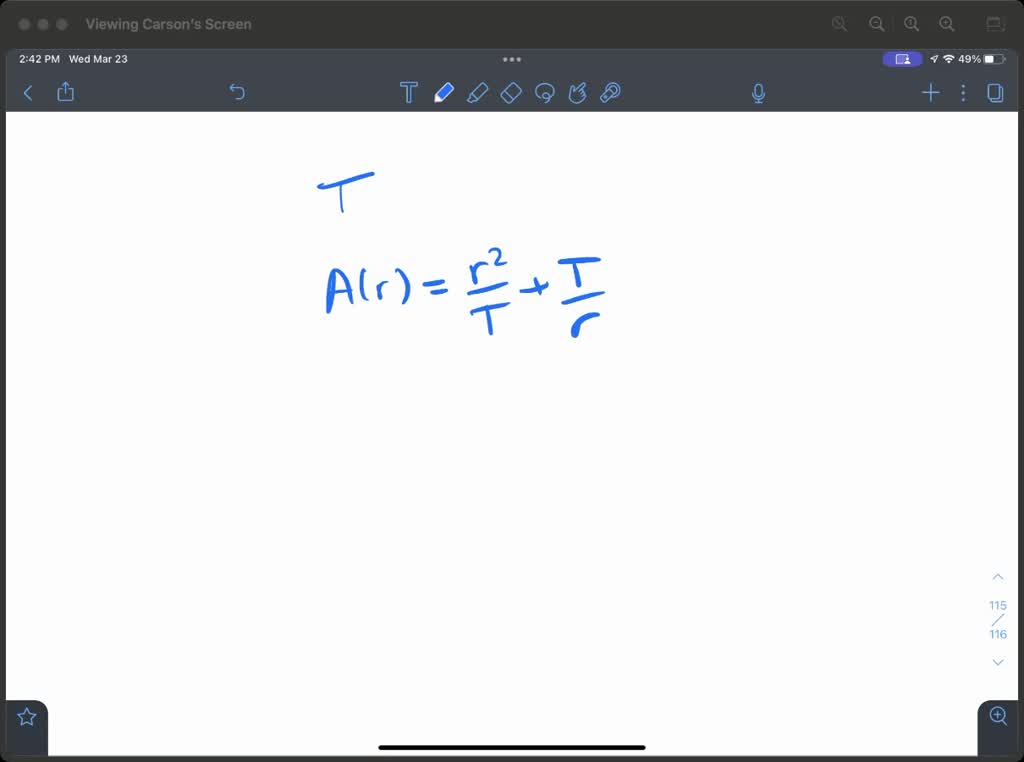Select the Eraser tool

[511, 92]
